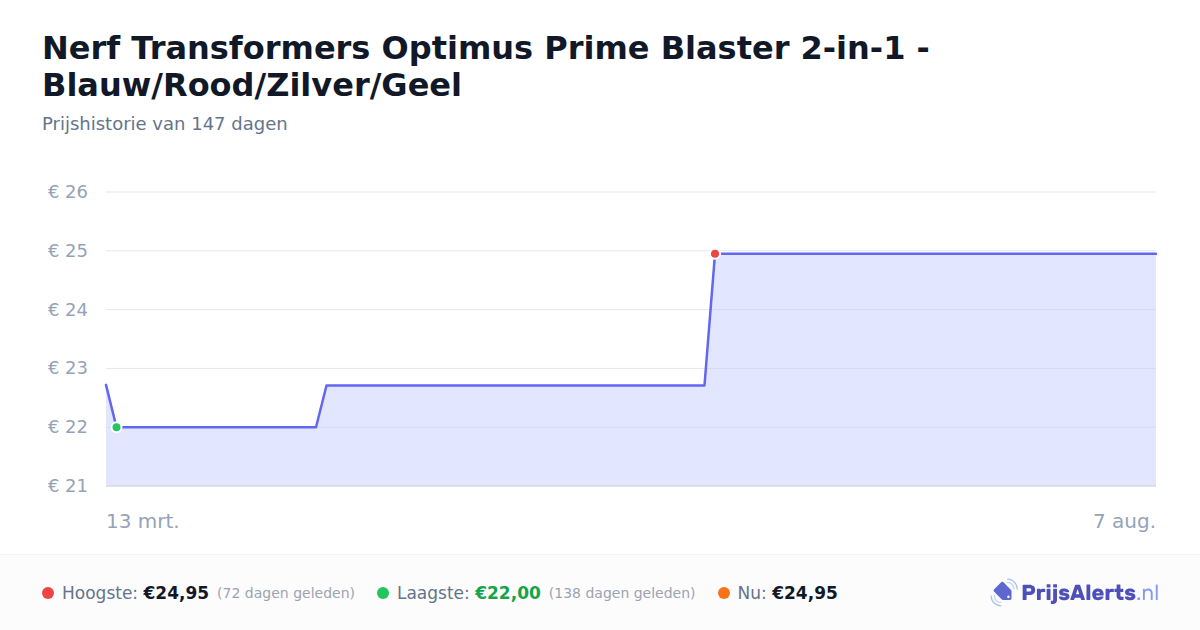
Task: Click the '72 dagen geleden' note
Action: pyautogui.click(x=286, y=593)
